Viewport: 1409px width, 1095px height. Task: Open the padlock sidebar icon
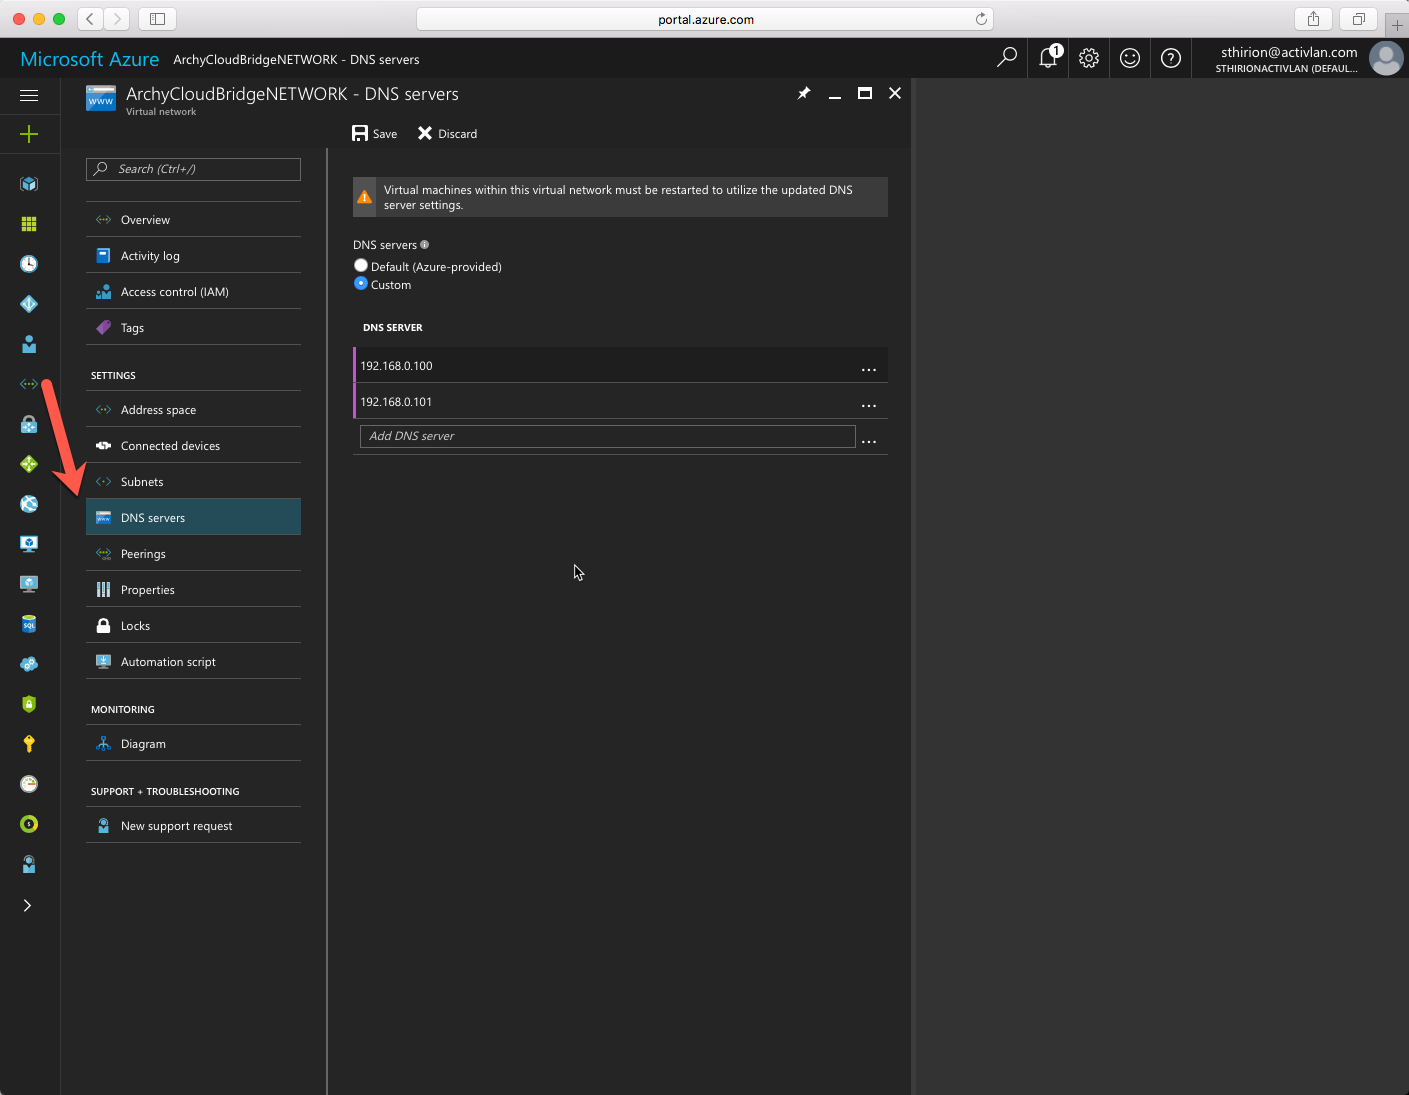pos(29,424)
